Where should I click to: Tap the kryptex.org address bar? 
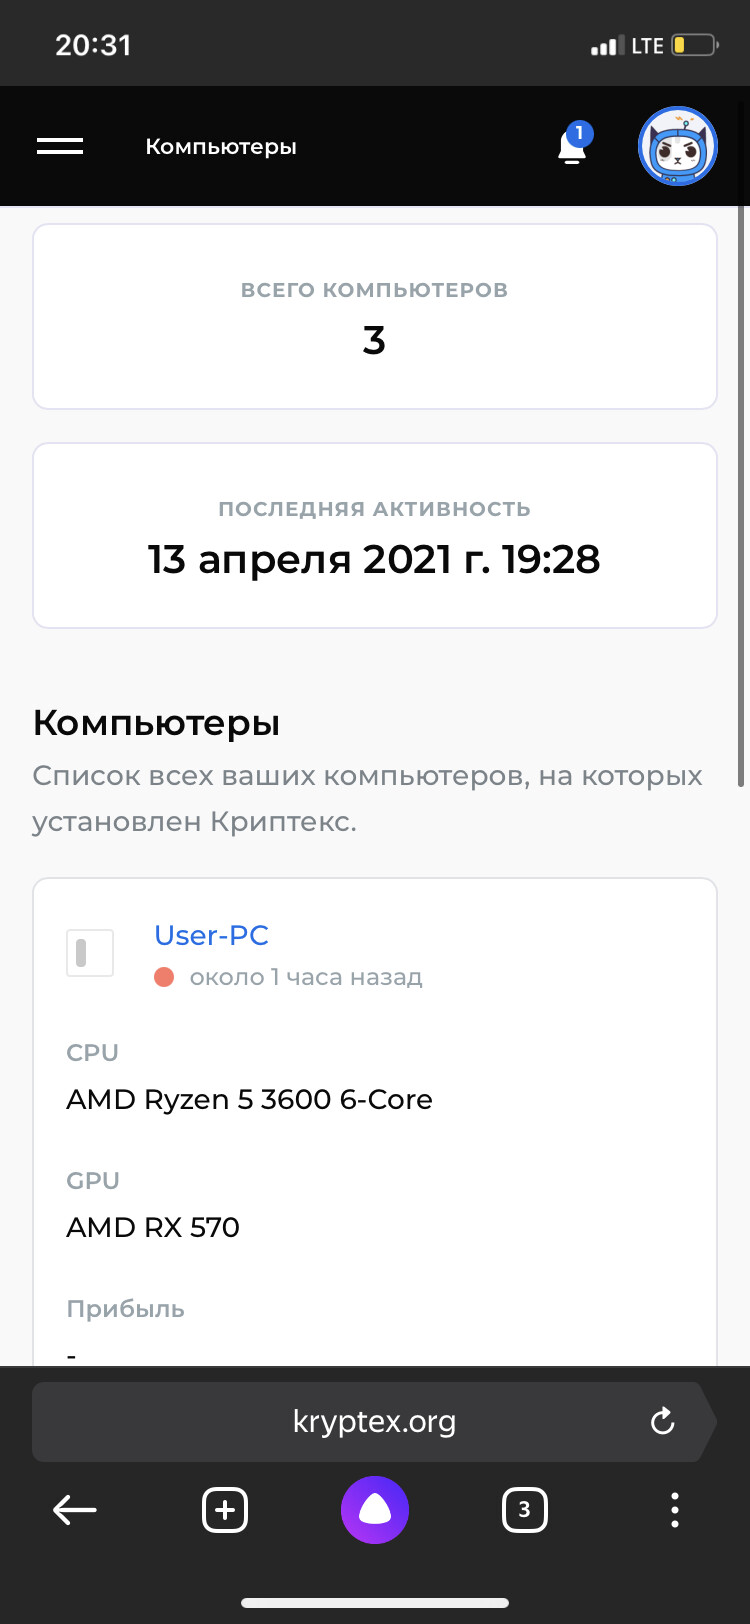374,1421
